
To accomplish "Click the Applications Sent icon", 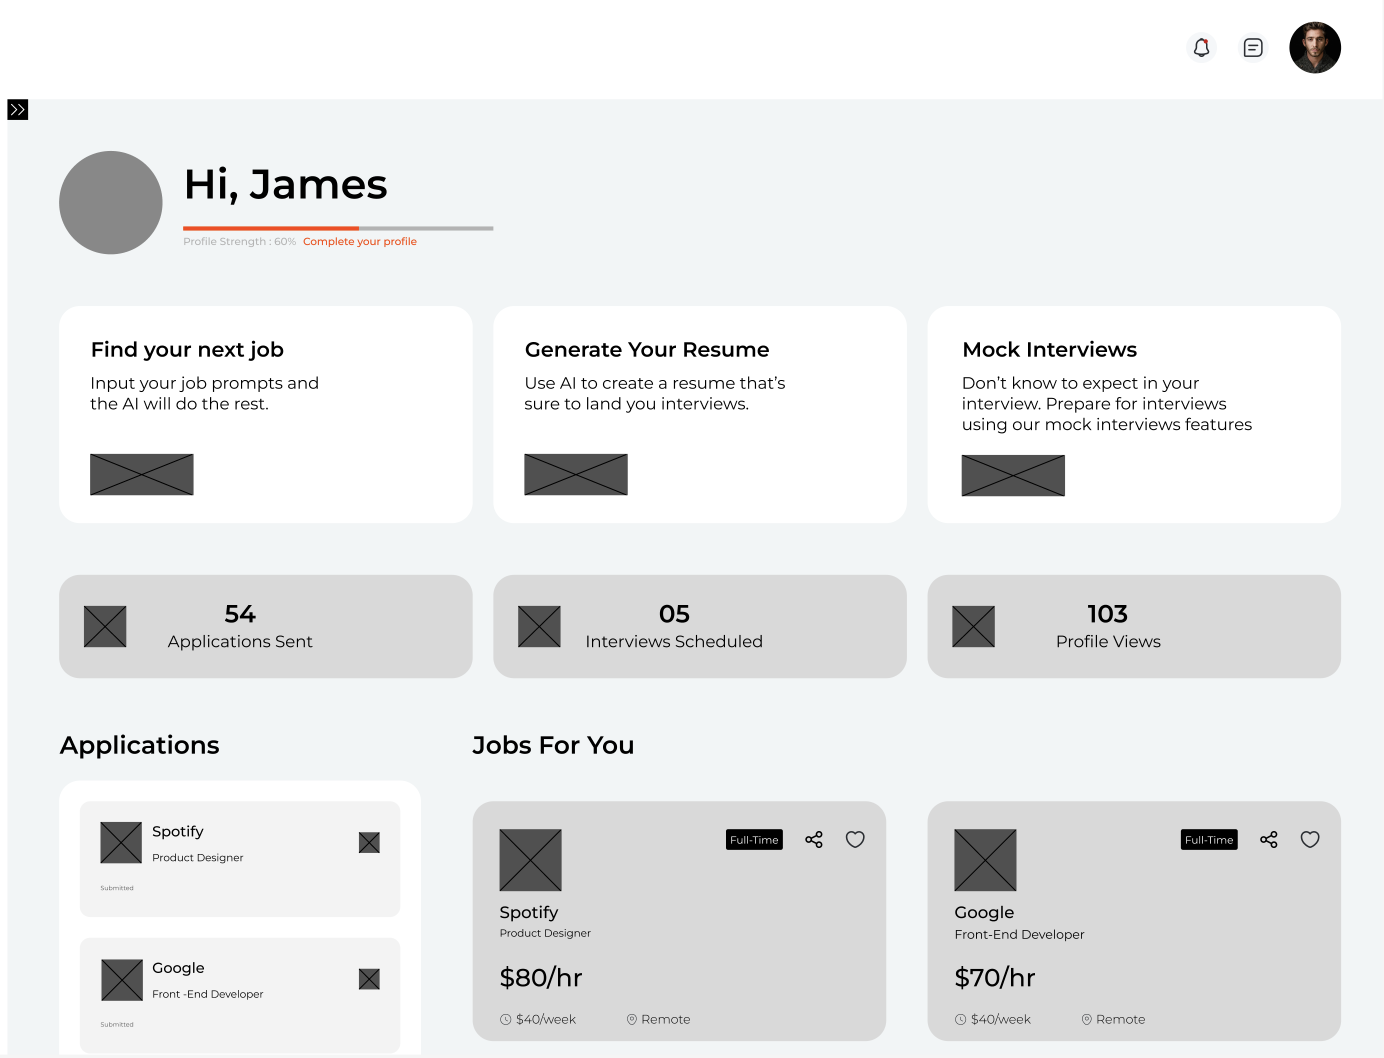I will [x=105, y=626].
